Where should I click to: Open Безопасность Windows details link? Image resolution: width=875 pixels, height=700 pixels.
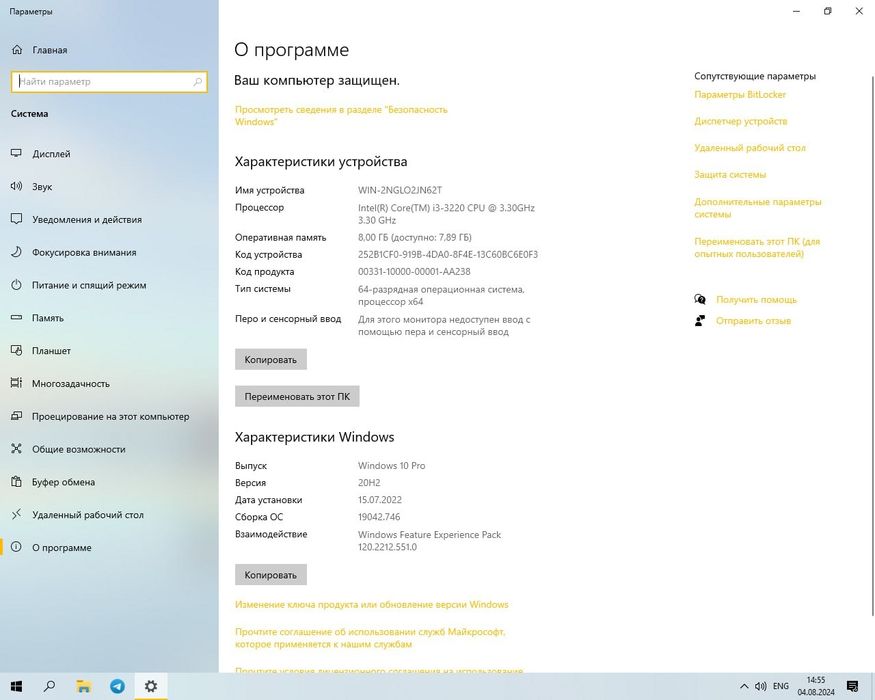tap(341, 116)
